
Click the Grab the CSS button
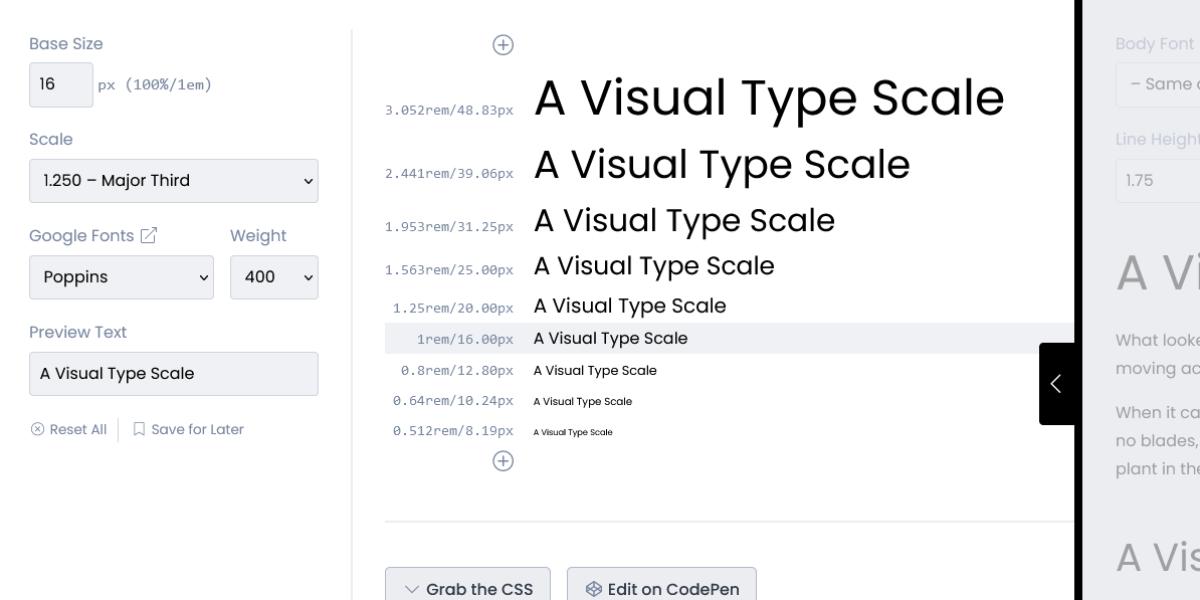(x=467, y=588)
